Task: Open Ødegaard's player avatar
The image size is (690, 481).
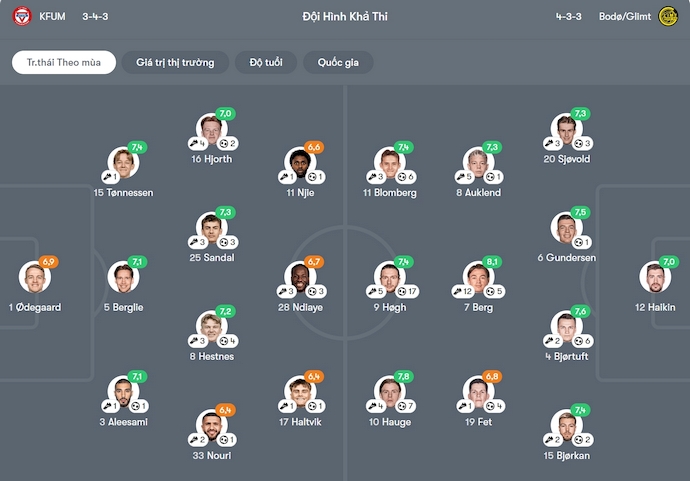Action: [35, 277]
